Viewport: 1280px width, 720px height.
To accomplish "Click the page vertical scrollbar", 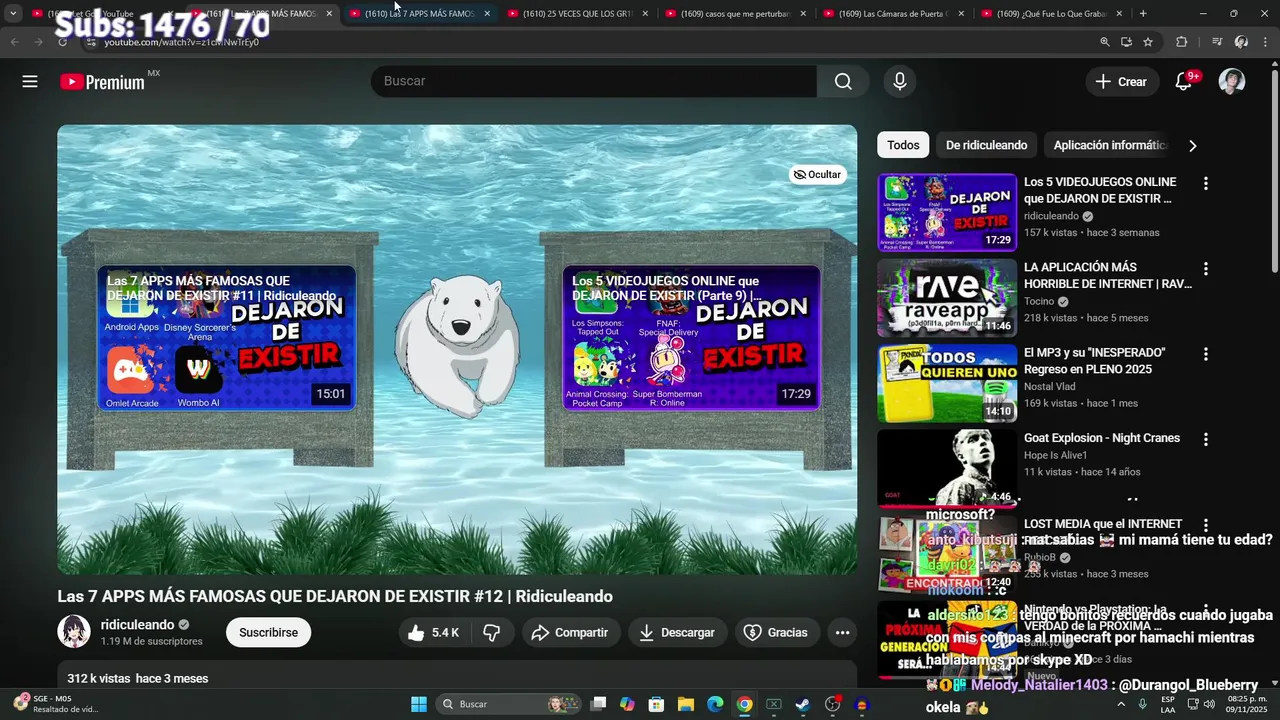I will coord(1274,170).
